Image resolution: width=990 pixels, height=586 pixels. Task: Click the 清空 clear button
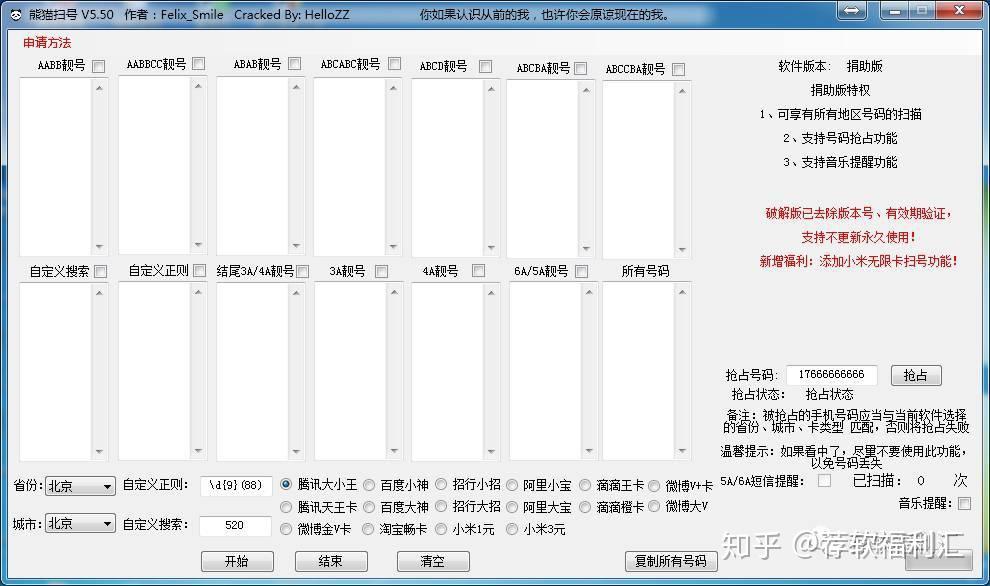click(433, 561)
